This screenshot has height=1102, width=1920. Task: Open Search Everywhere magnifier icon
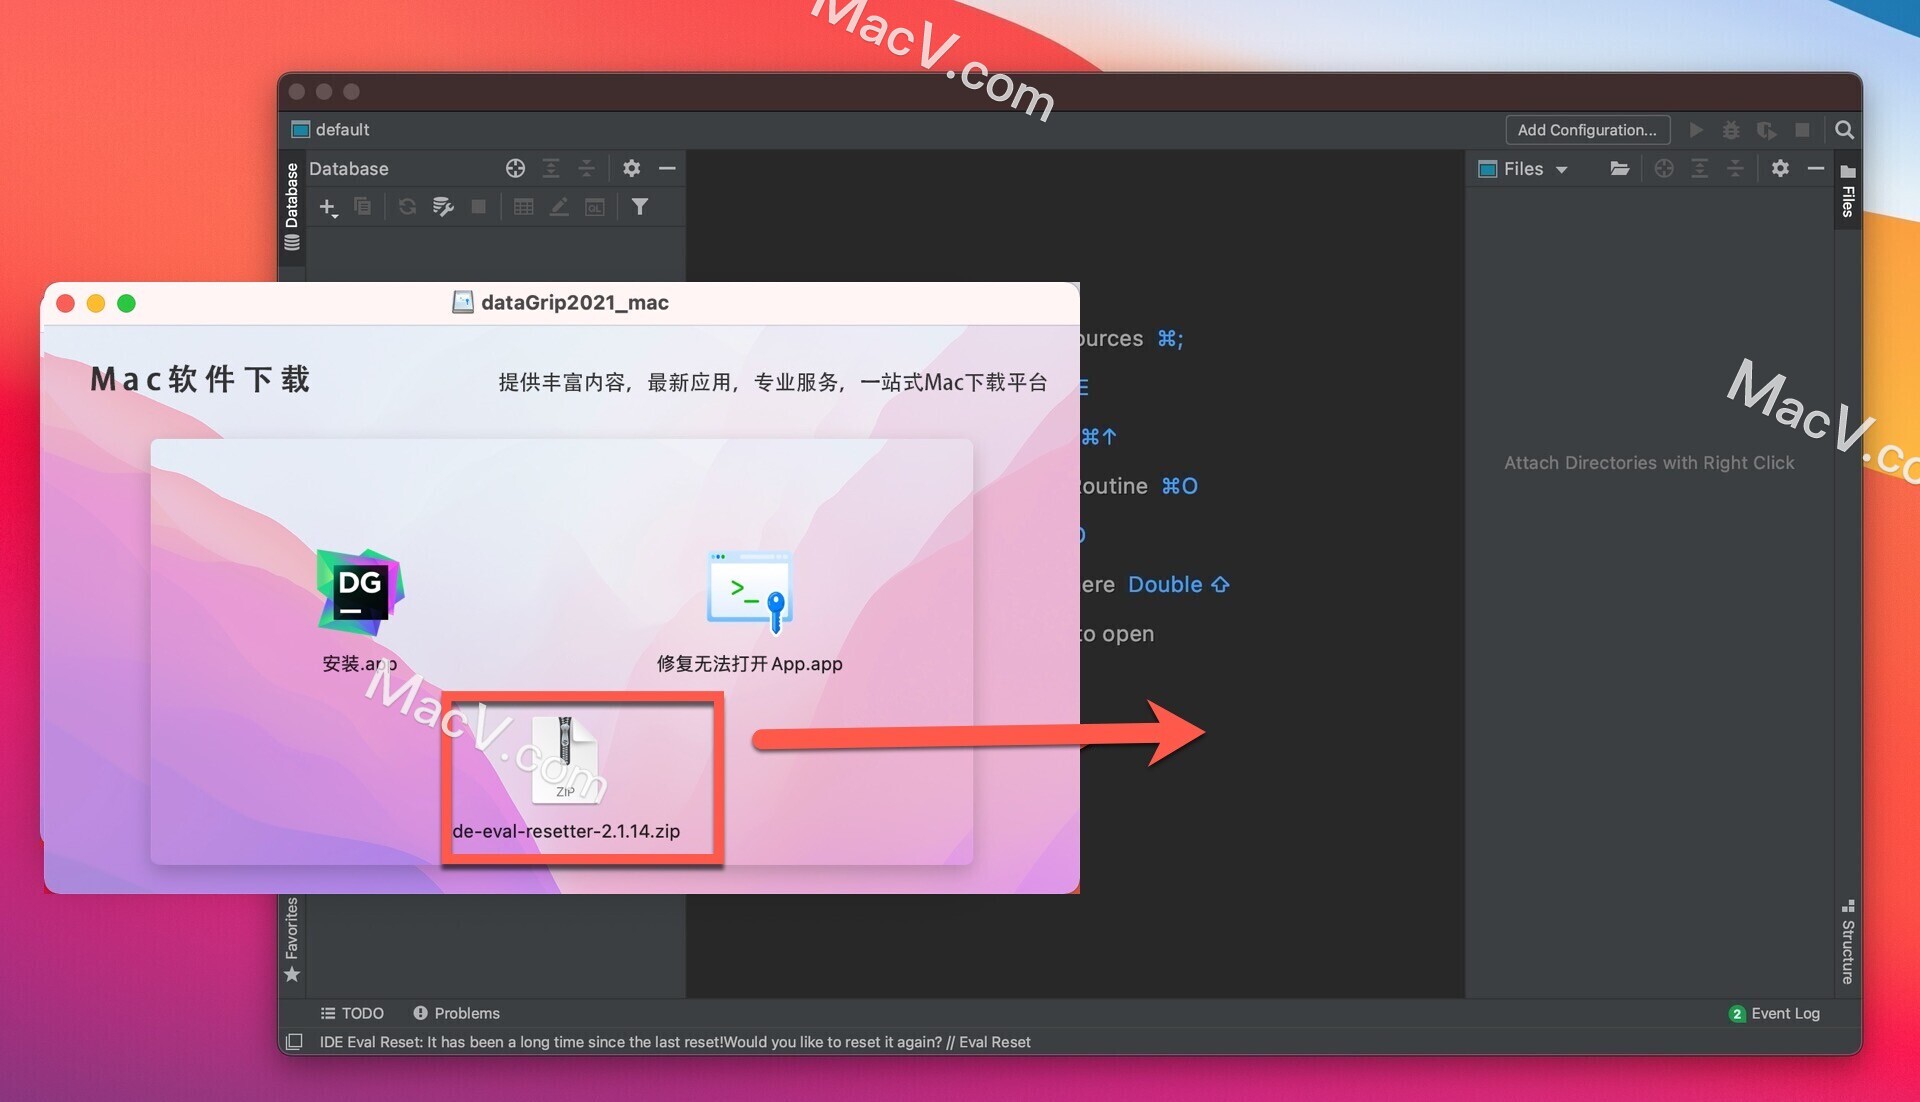coord(1845,130)
